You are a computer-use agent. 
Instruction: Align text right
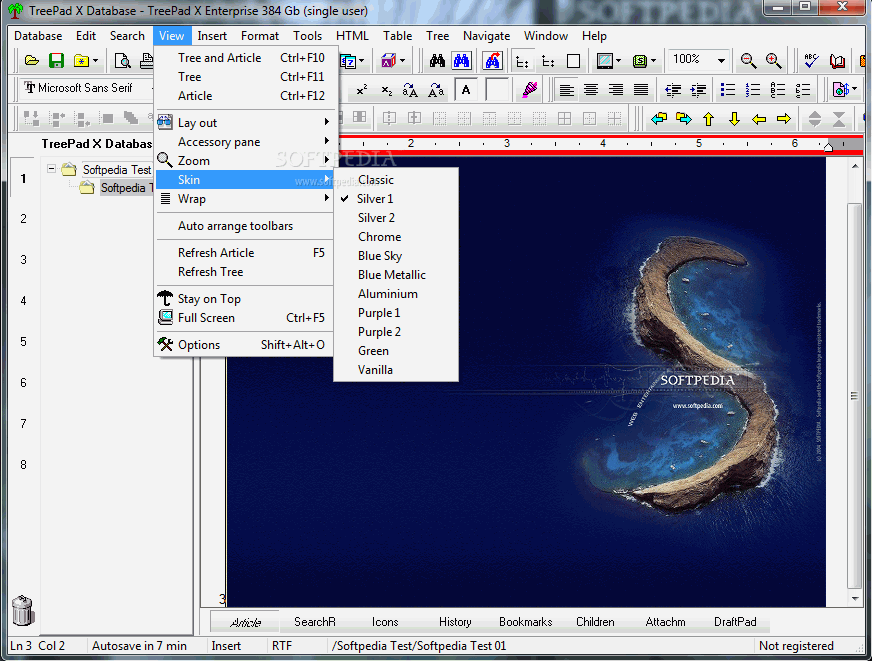coord(616,90)
